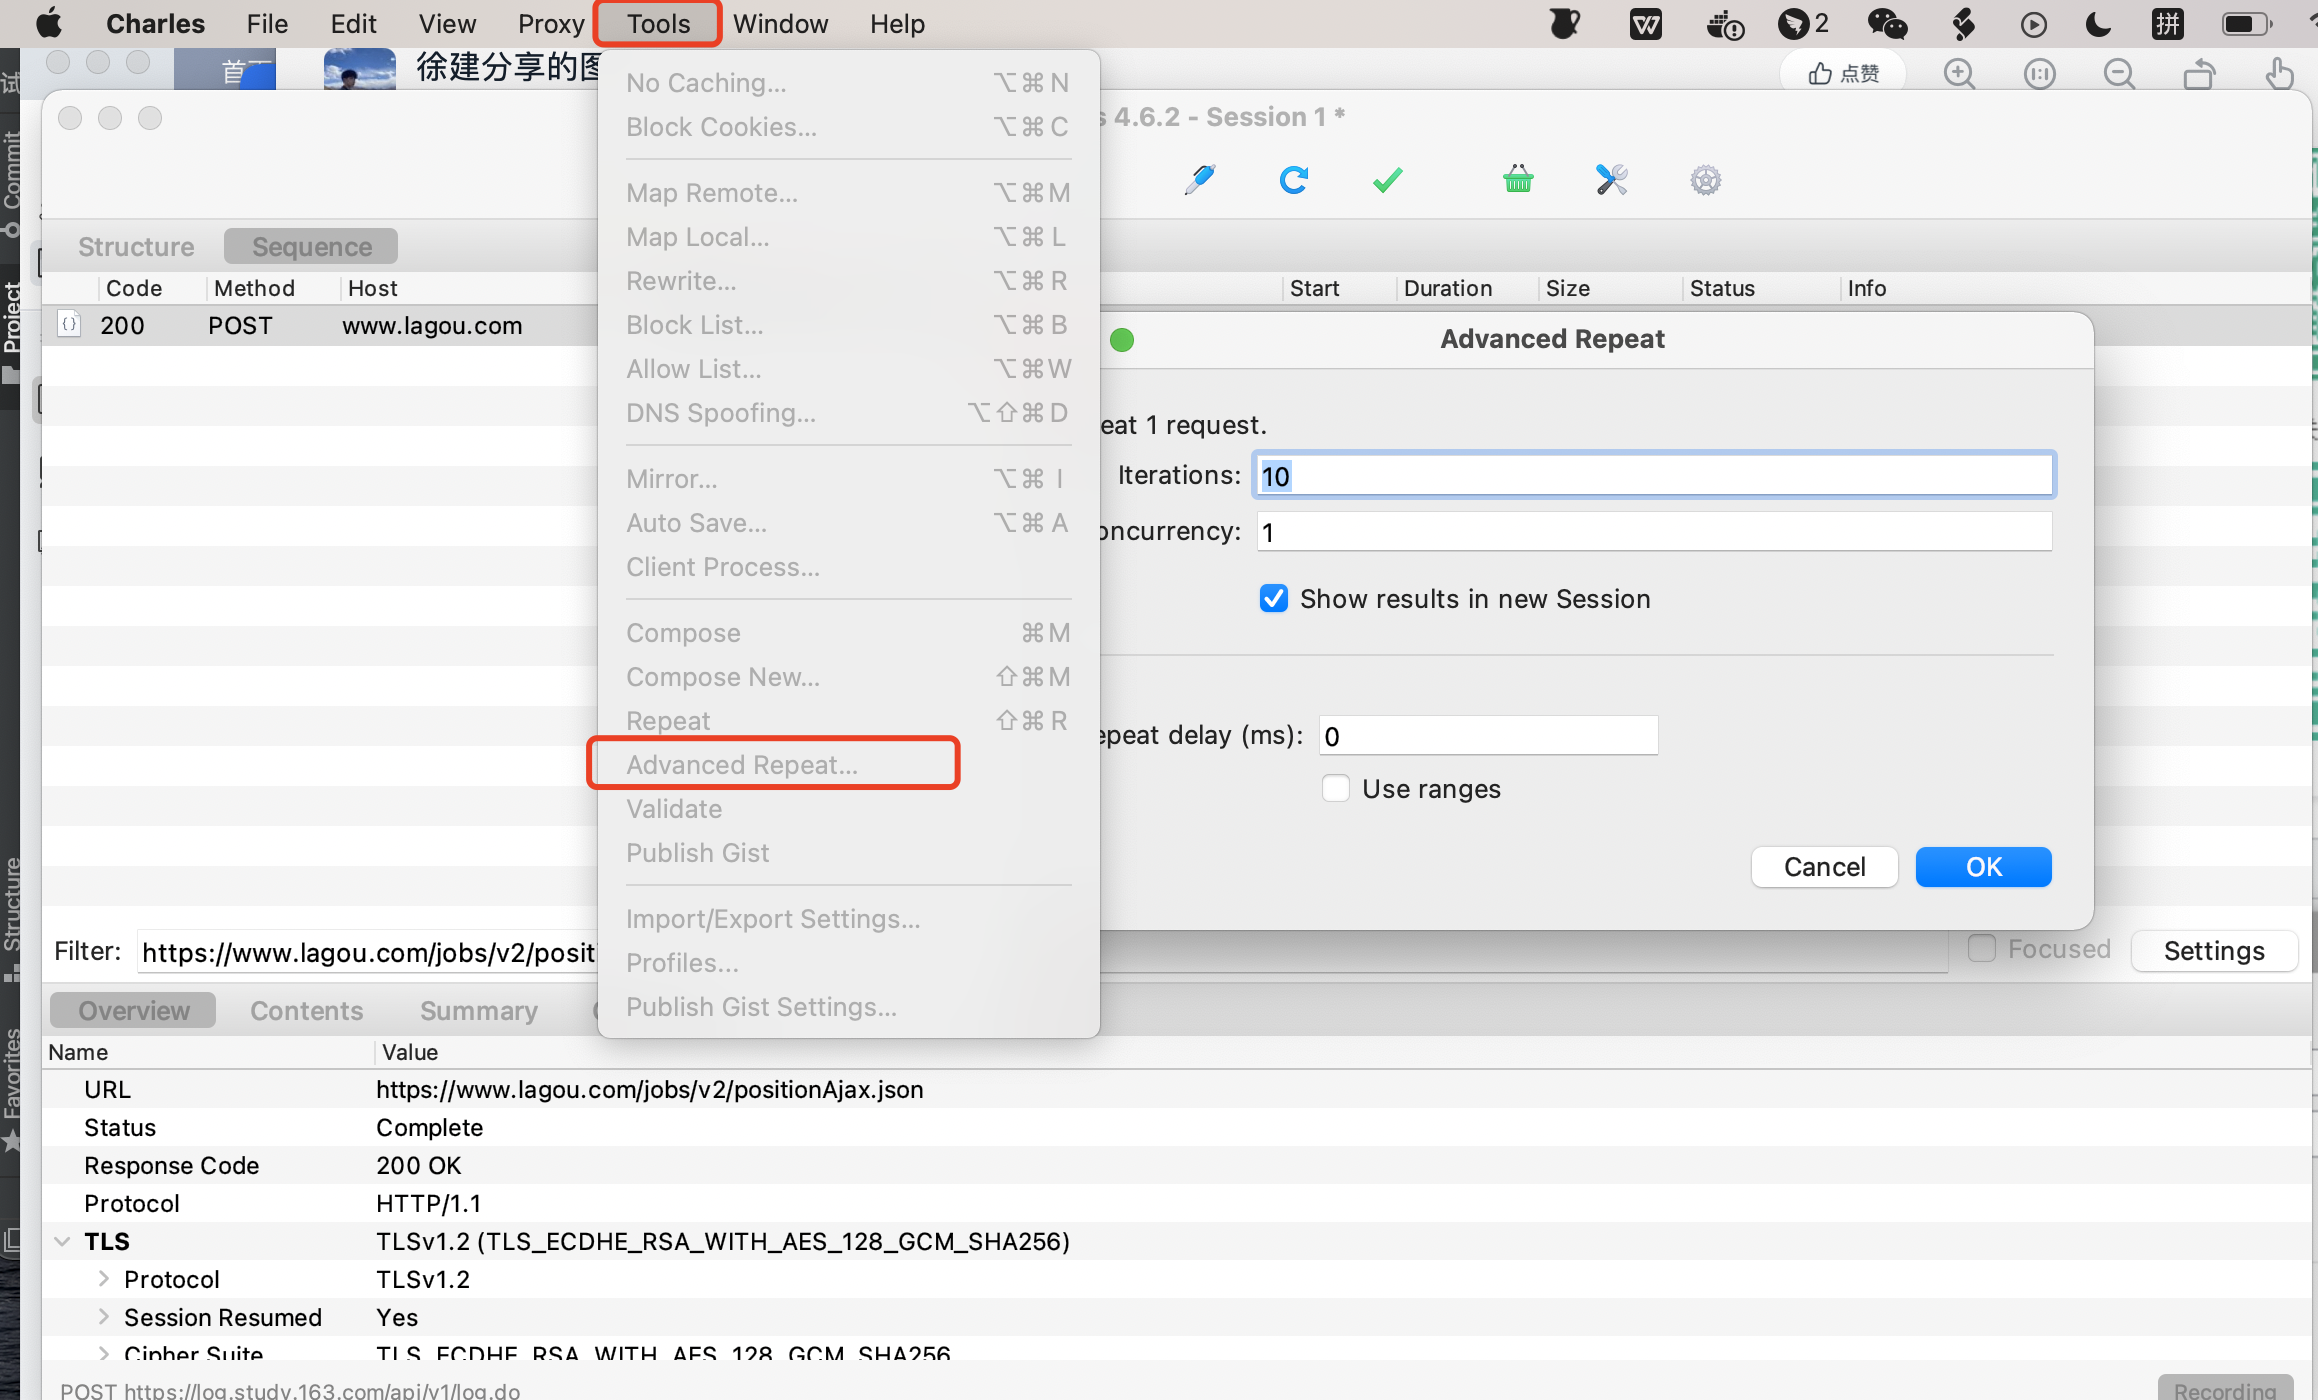
Task: Select Block List... menu item
Action: click(694, 325)
